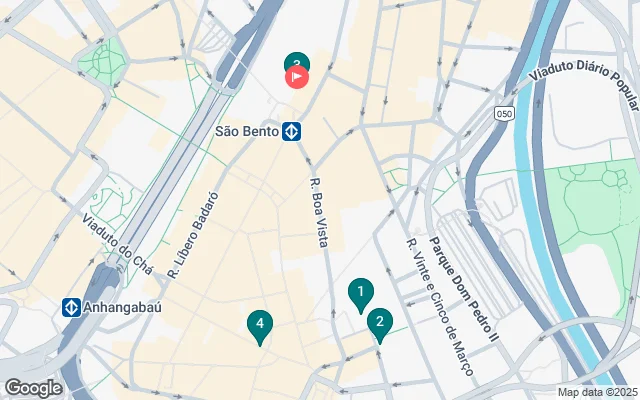640x400 pixels.
Task: Click the Anhangabaú station name text
Action: tap(122, 307)
